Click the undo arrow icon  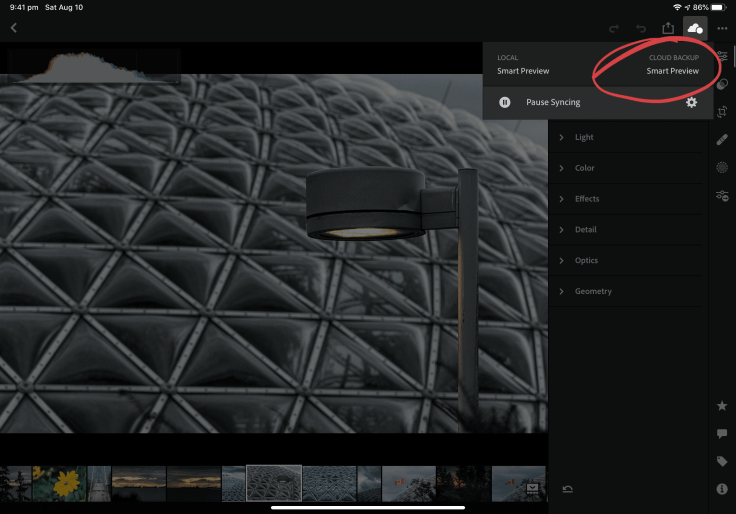pos(641,29)
